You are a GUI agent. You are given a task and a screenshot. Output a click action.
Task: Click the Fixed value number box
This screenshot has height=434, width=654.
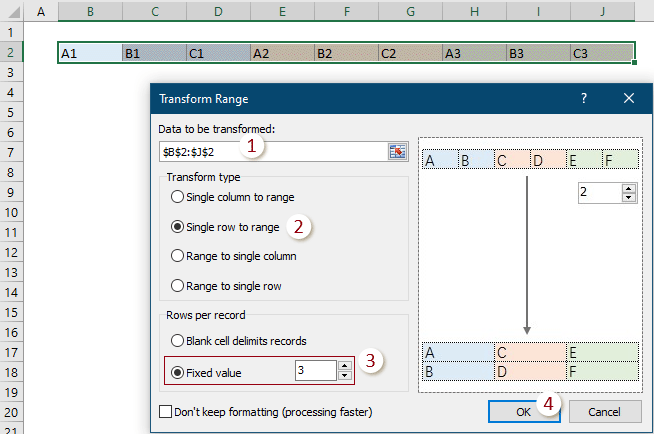point(316,371)
